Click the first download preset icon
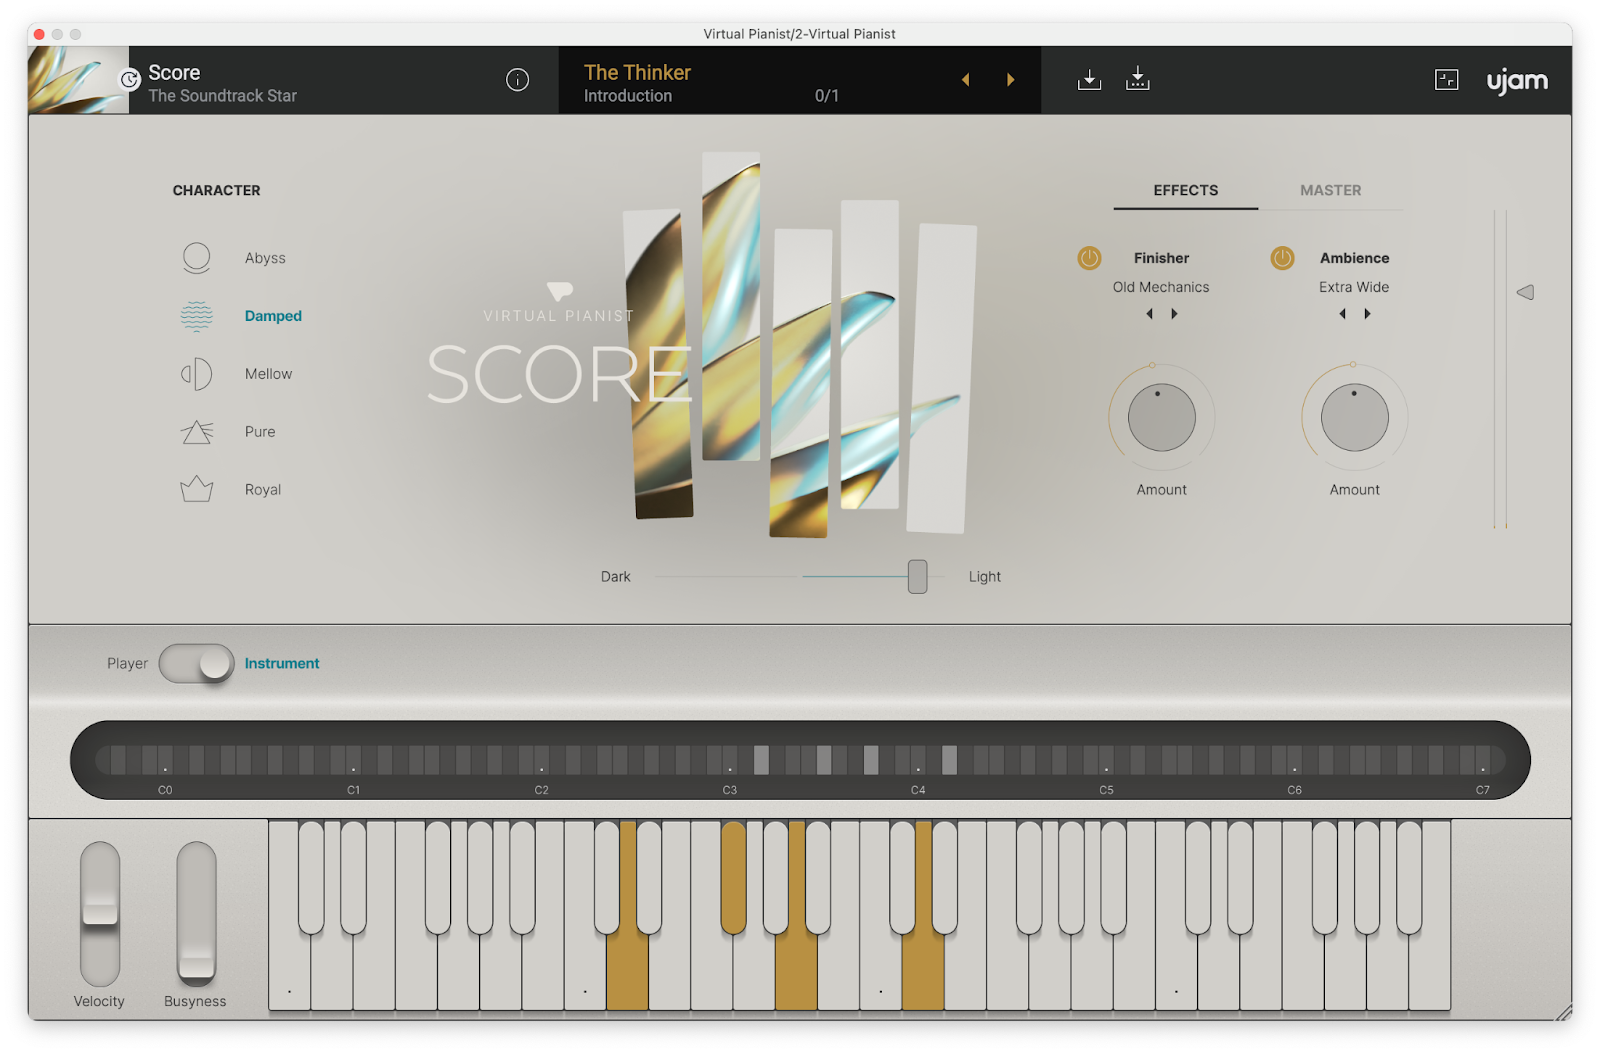1600x1053 pixels. pyautogui.click(x=1089, y=80)
